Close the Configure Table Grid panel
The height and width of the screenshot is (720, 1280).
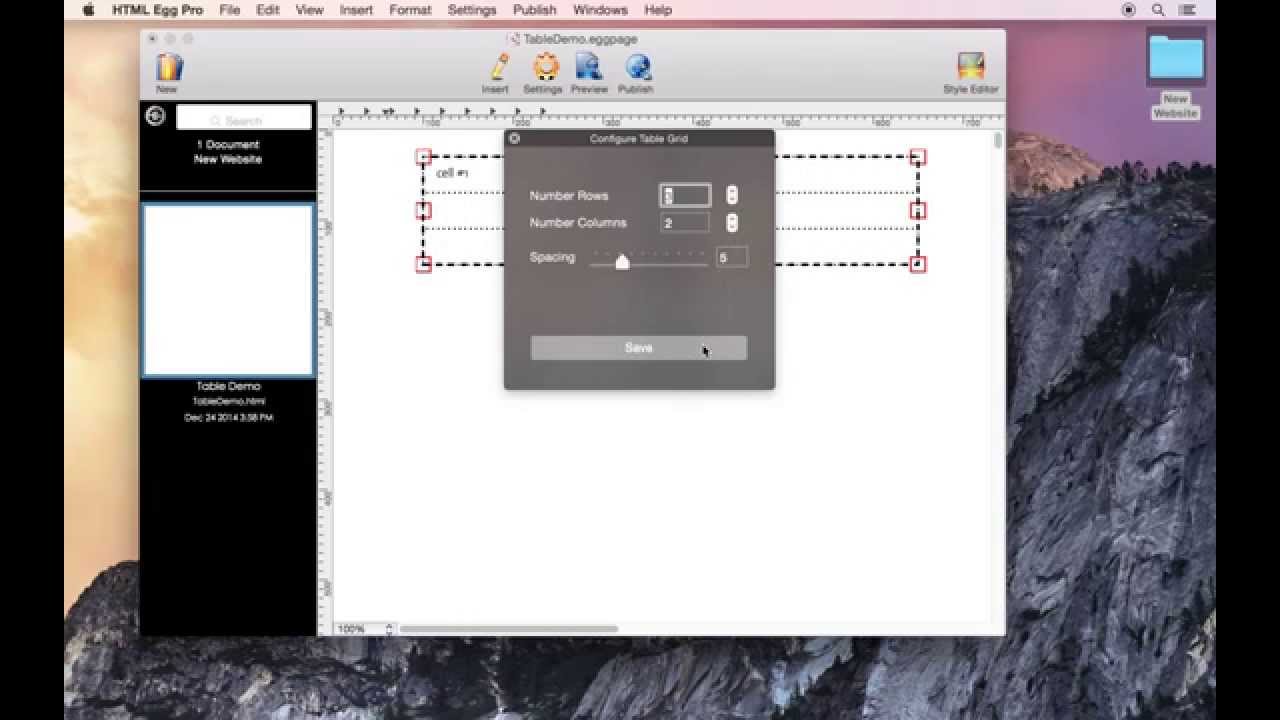click(x=514, y=138)
